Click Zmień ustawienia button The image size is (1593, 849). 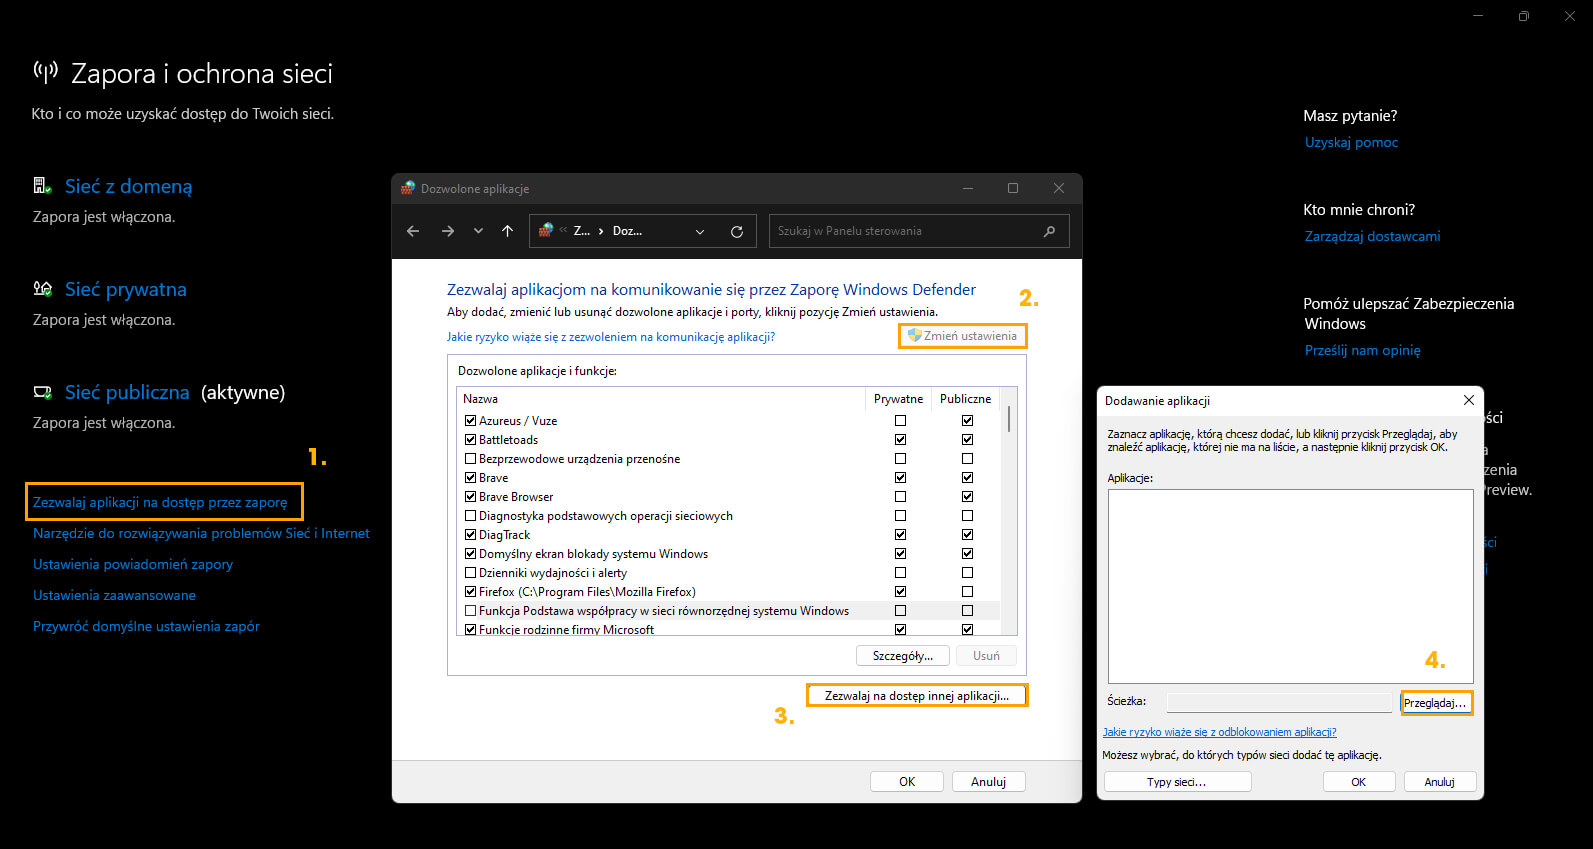963,336
